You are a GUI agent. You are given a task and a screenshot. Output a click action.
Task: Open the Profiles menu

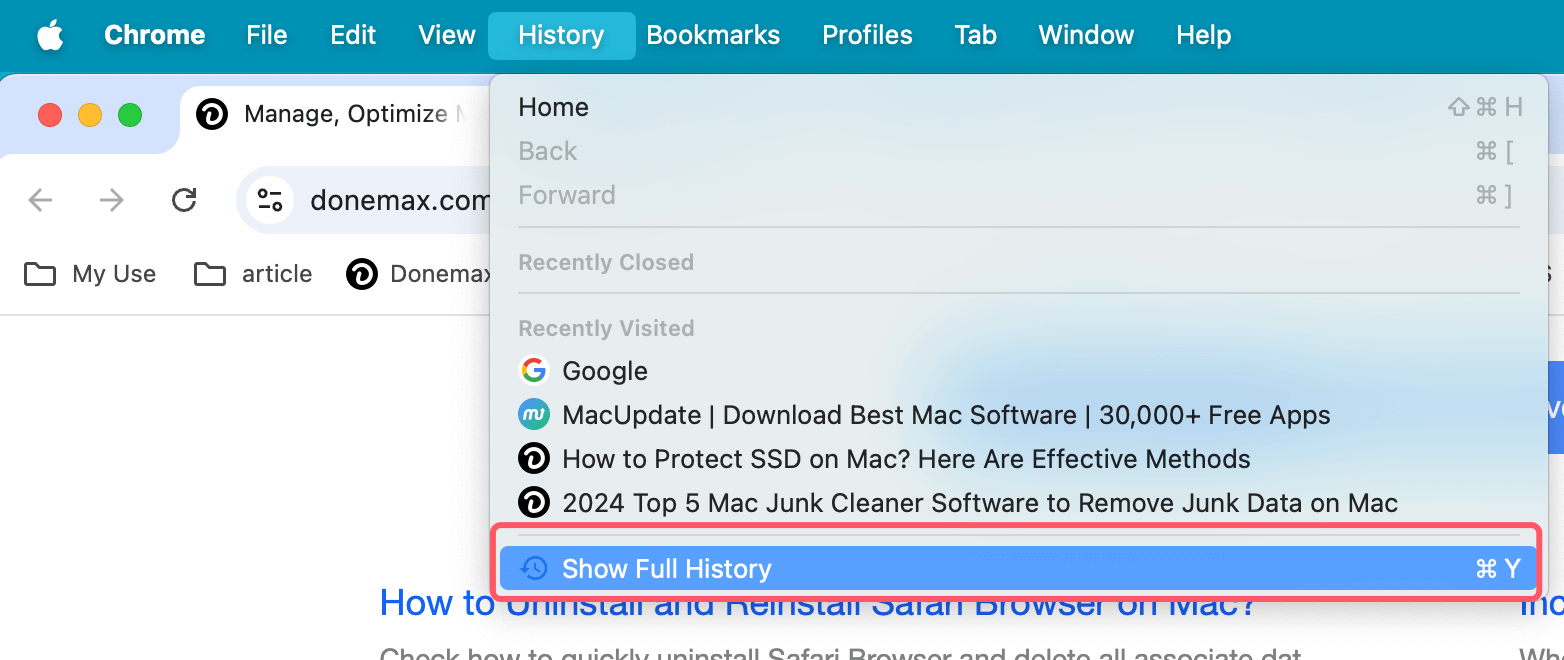click(x=866, y=35)
